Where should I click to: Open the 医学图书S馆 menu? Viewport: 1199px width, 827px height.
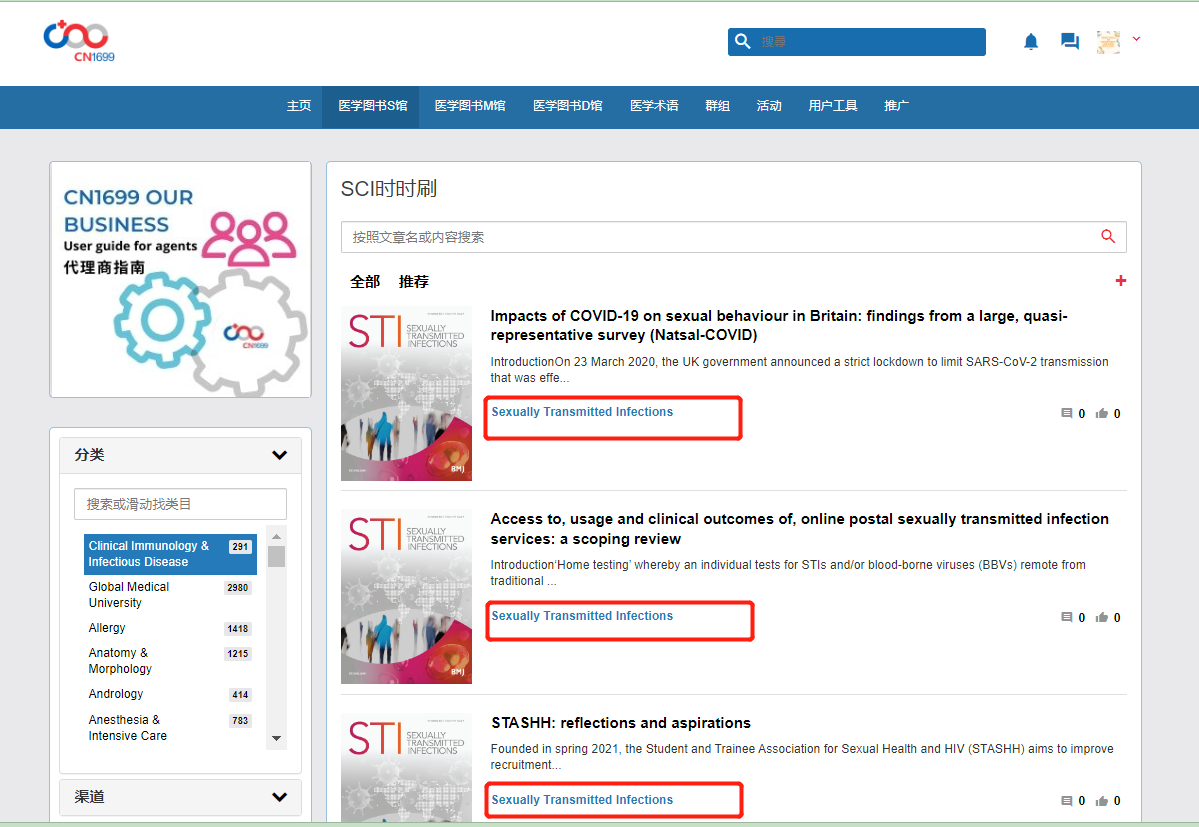tap(372, 106)
